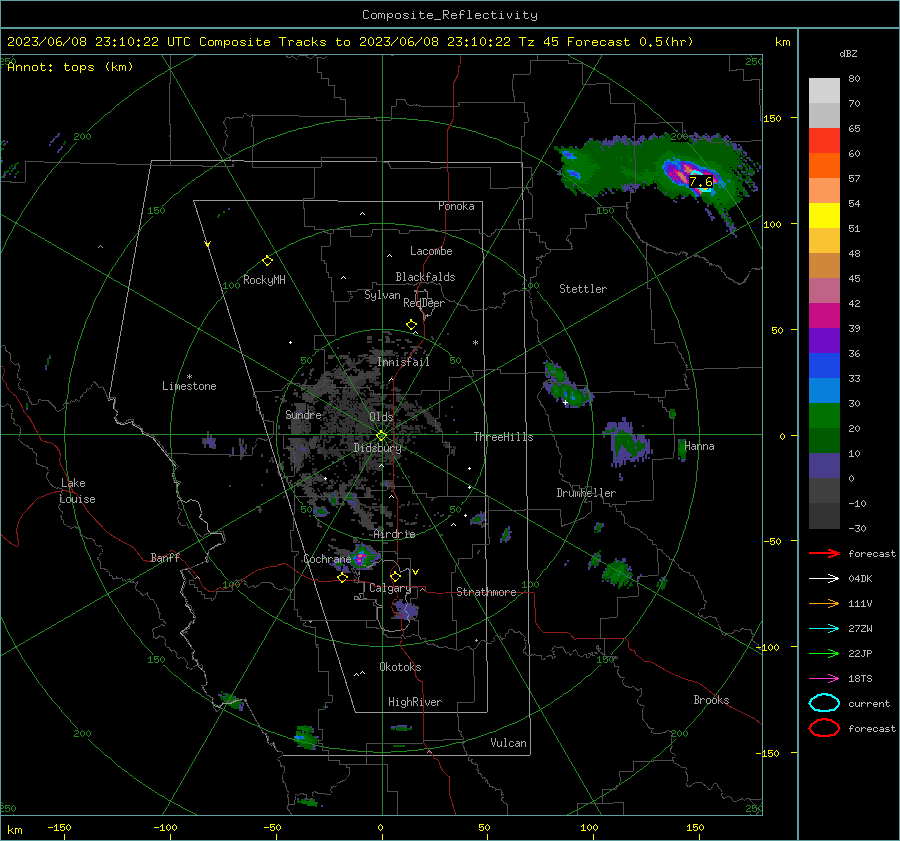The width and height of the screenshot is (900, 841).
Task: Click the 'Annot: tops (km)' label
Action: click(x=70, y=67)
